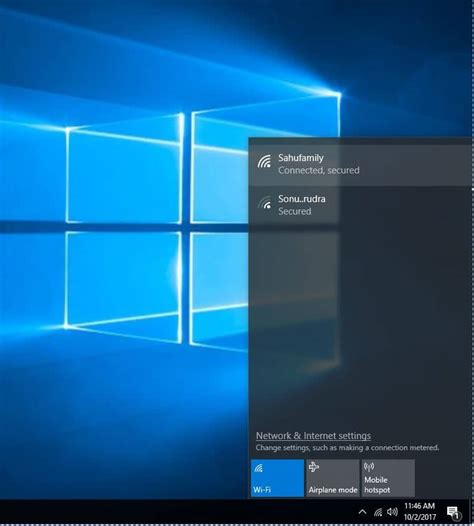Open the clock showing 11:46 AM

[x=419, y=506]
